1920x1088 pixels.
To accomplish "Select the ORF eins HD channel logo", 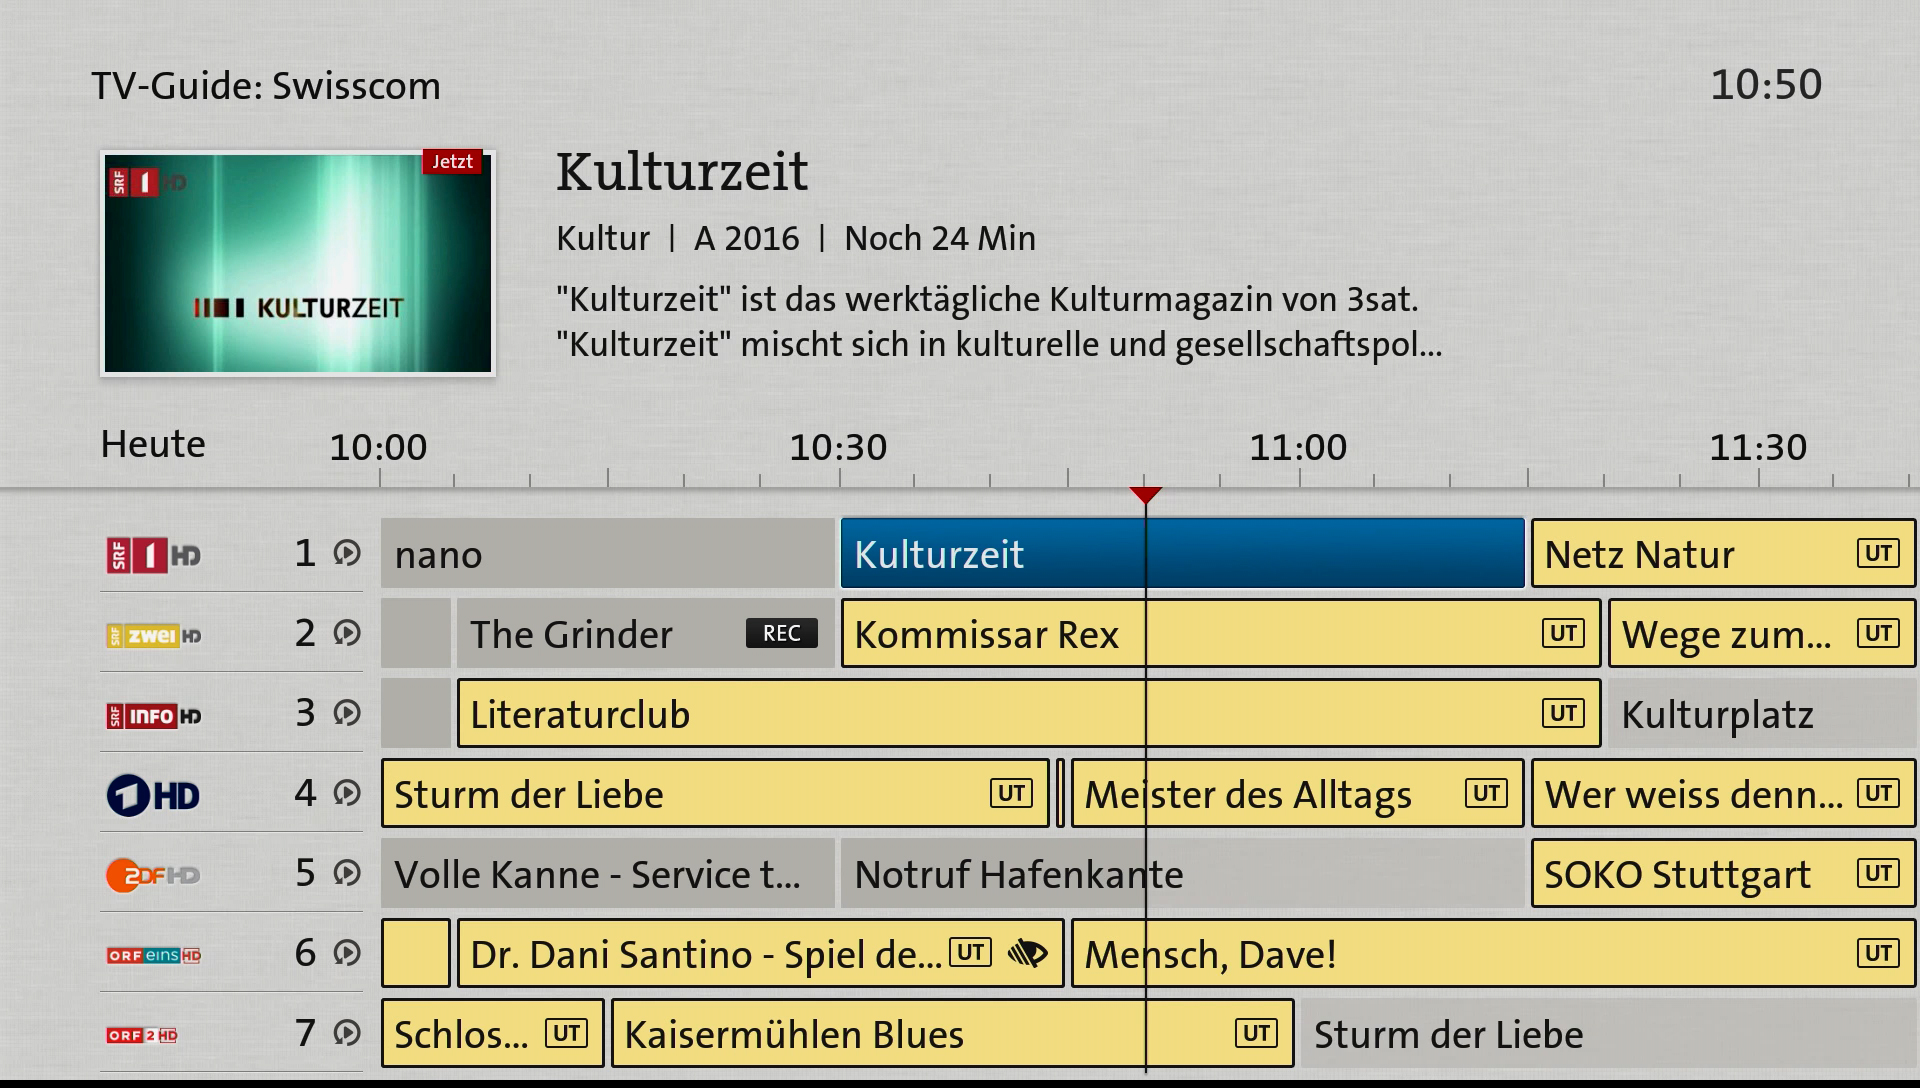I will [154, 955].
